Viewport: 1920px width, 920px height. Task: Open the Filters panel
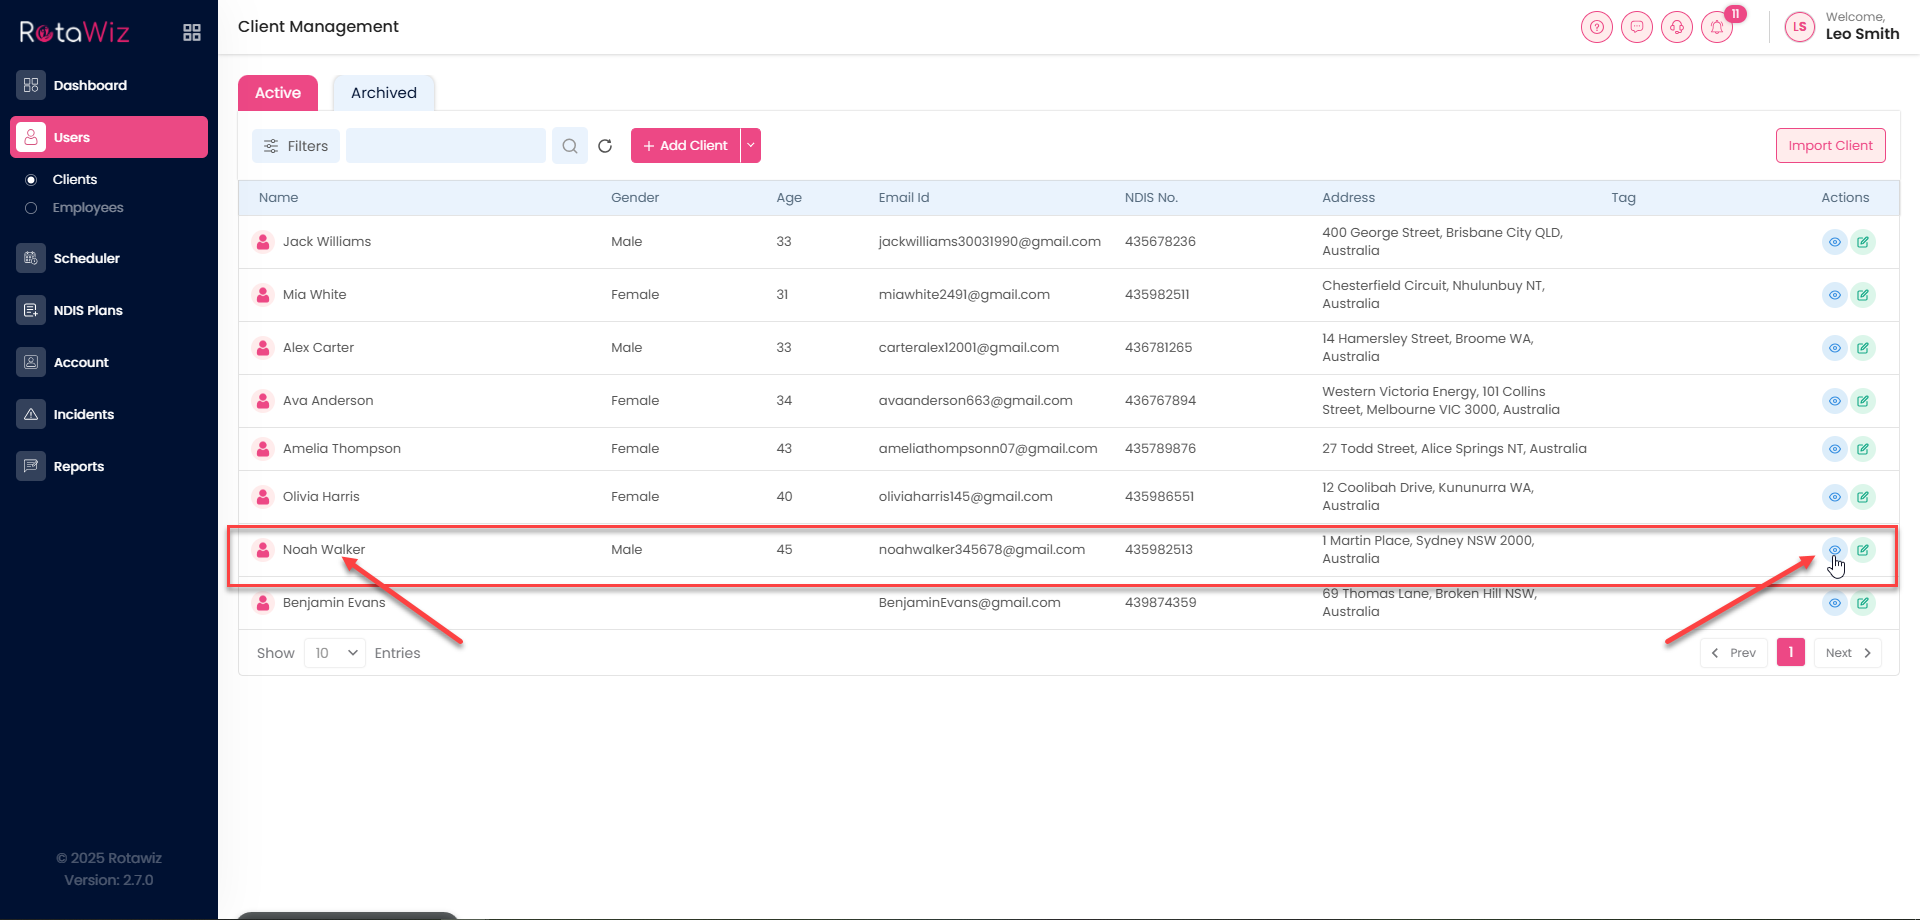[296, 146]
